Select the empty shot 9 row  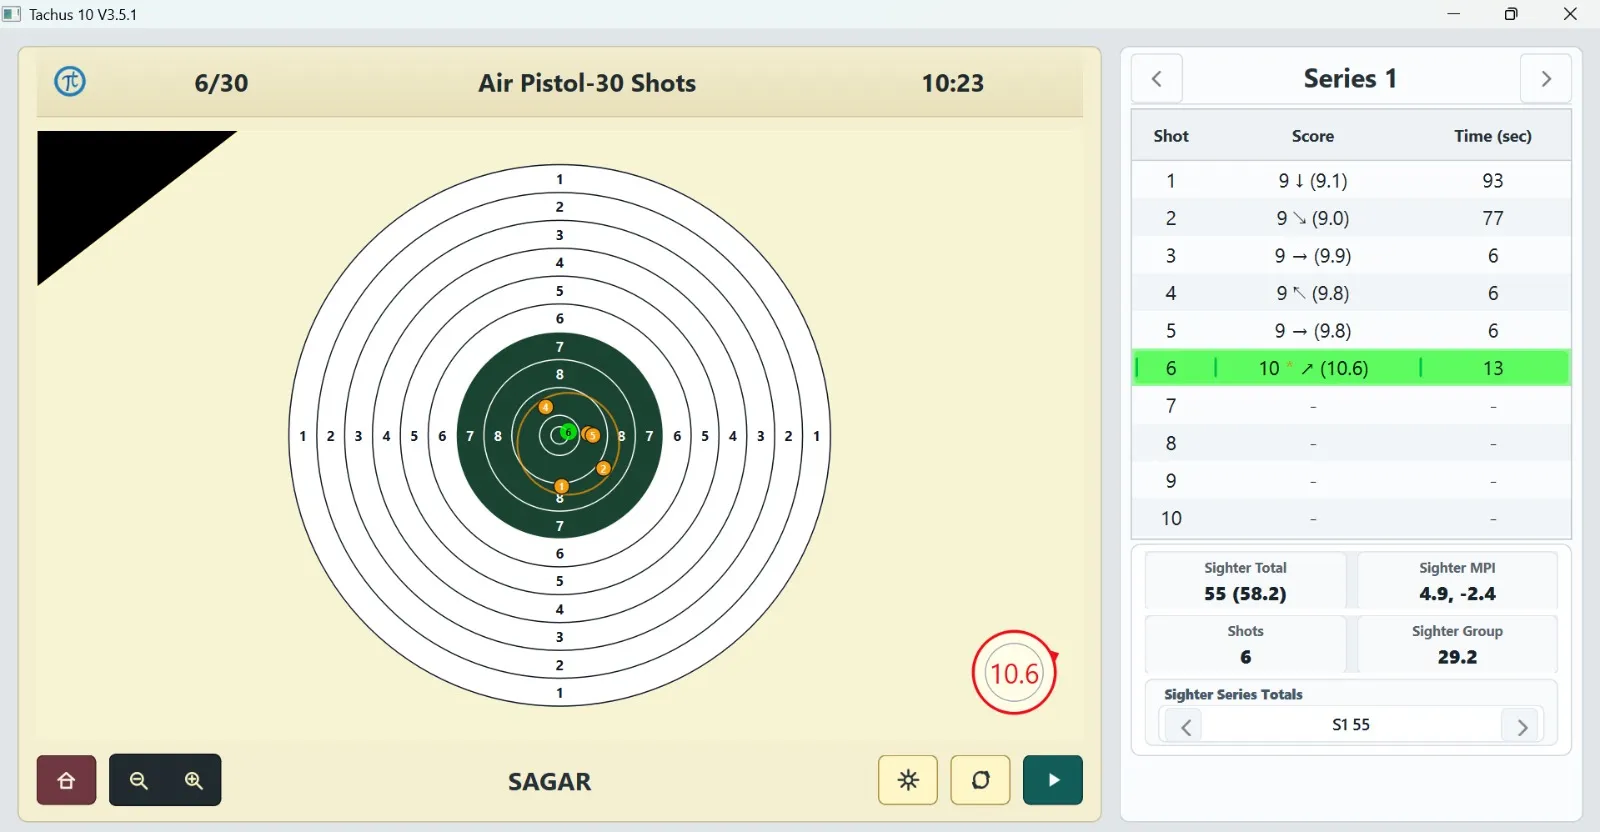click(x=1351, y=480)
